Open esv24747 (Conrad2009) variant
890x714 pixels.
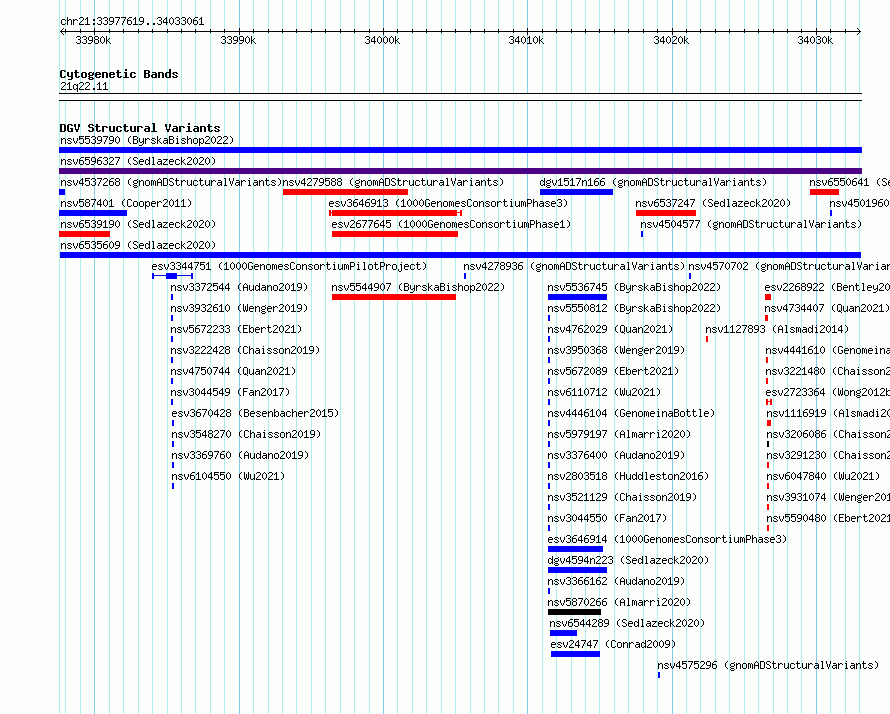point(613,644)
